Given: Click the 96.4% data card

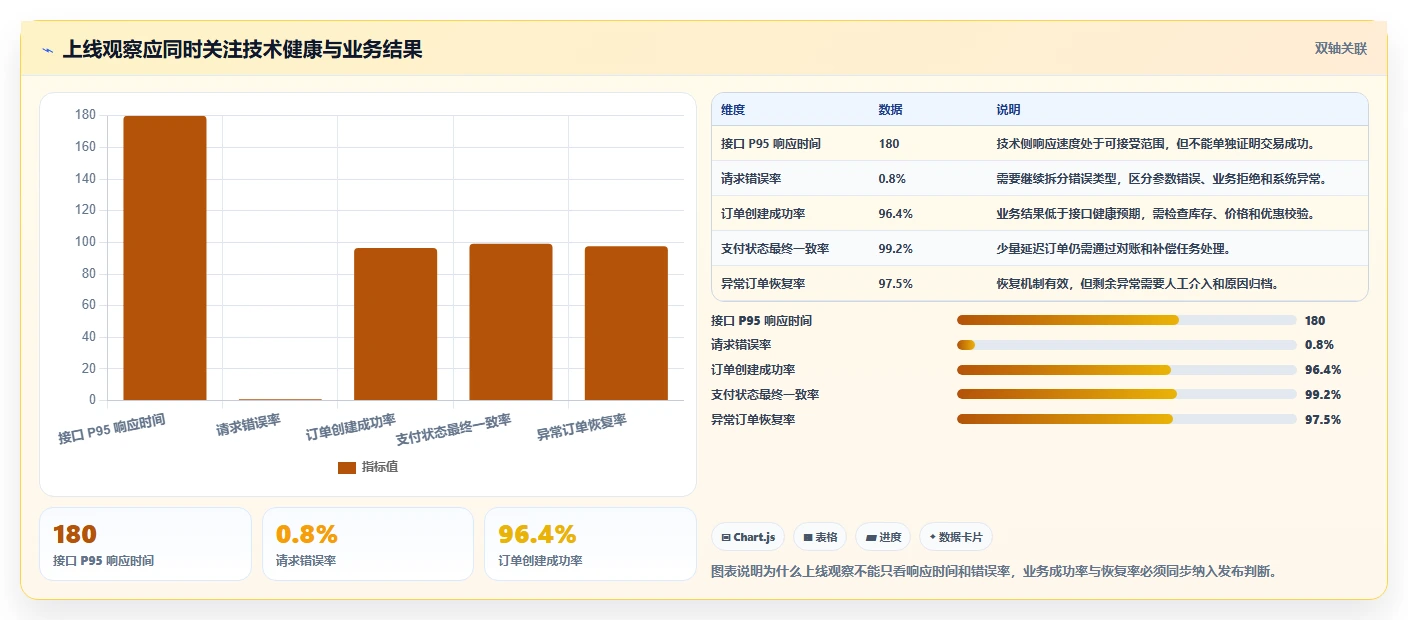Looking at the screenshot, I should click(590, 544).
